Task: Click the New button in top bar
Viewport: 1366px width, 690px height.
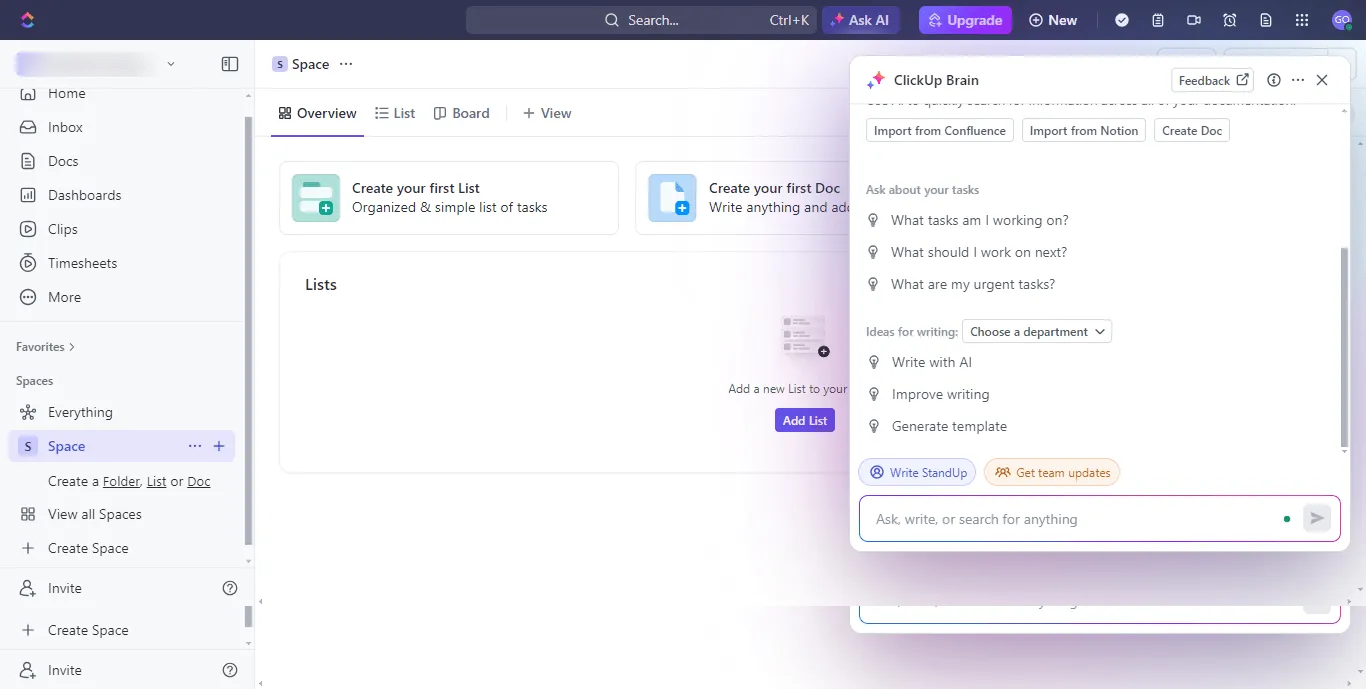Action: 1053,20
